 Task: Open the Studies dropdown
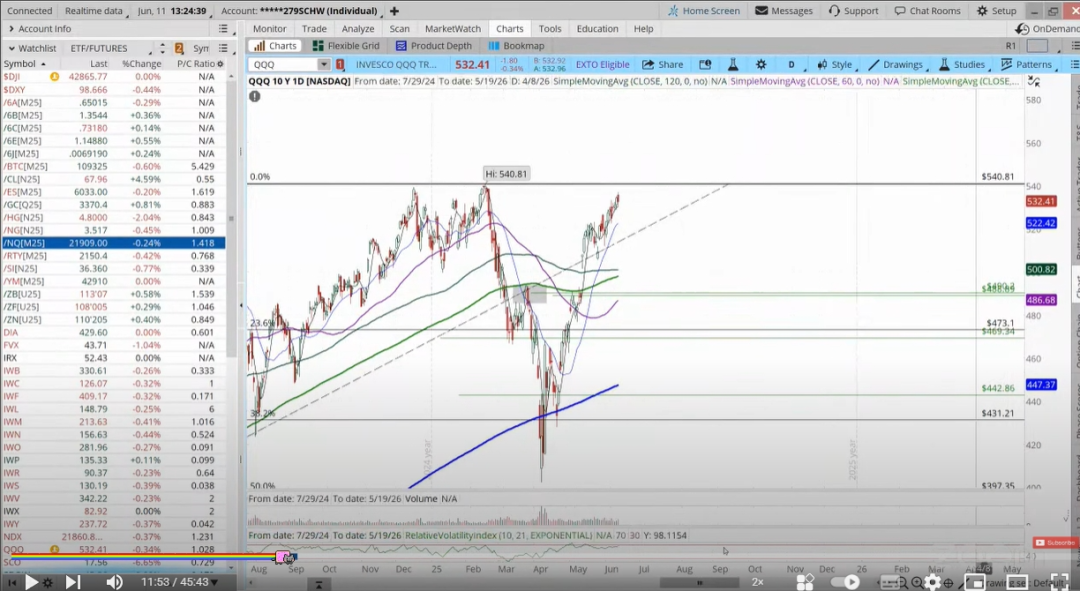(x=964, y=65)
